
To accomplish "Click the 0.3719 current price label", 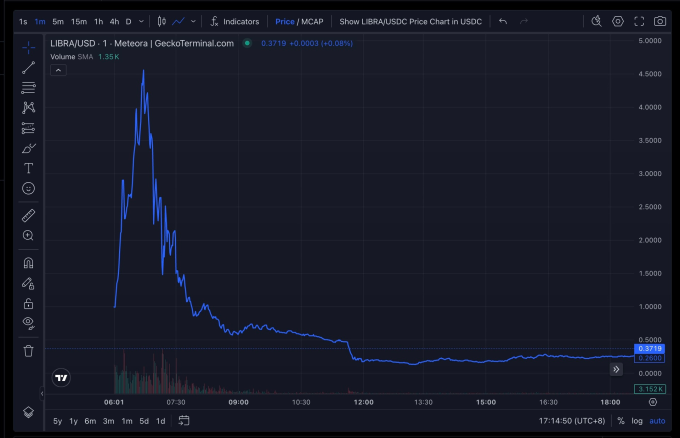I will (x=650, y=348).
